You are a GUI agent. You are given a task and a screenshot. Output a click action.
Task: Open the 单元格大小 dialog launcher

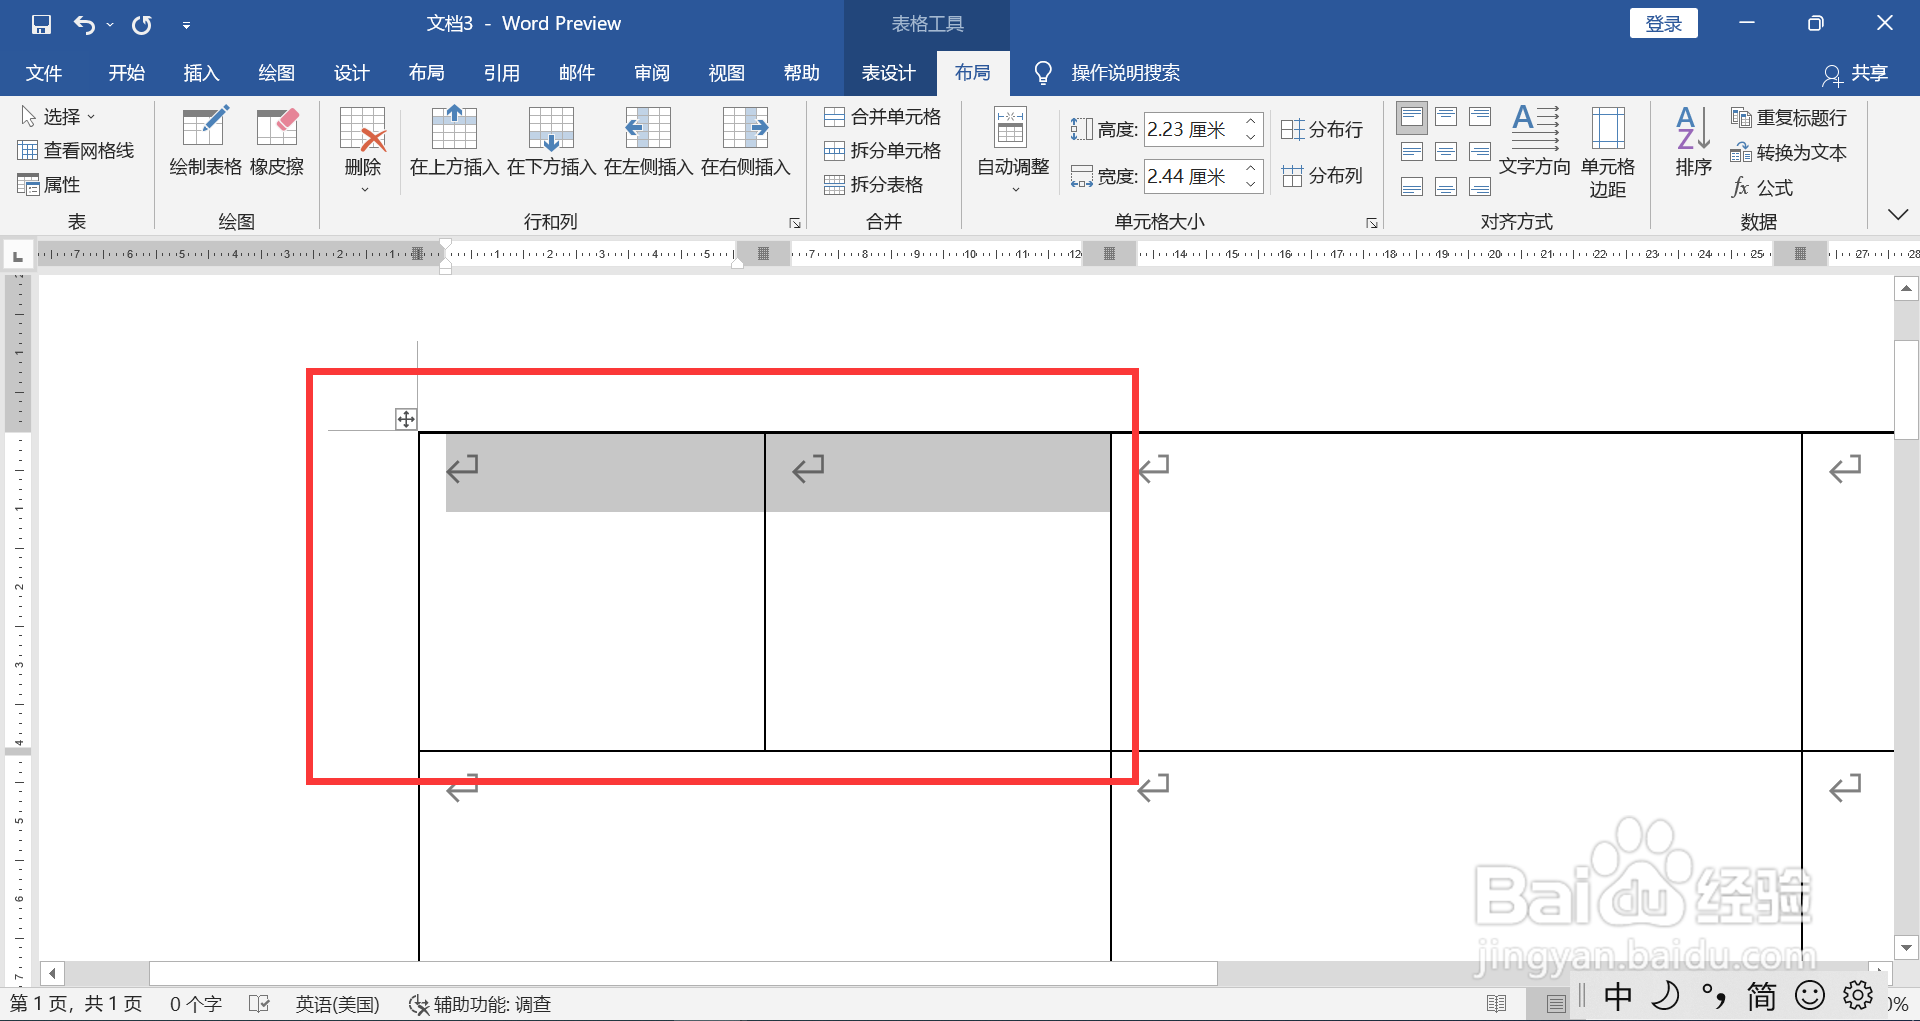point(1372,223)
